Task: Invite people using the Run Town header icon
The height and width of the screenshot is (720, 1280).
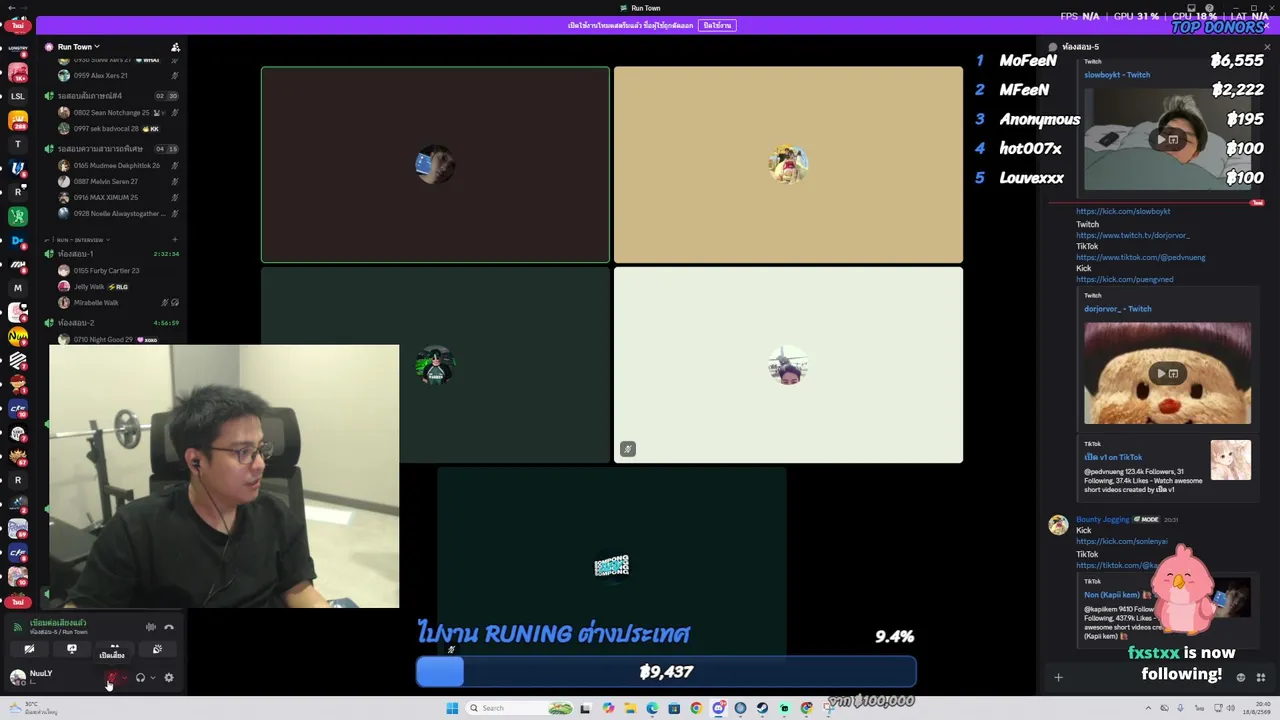Action: point(175,47)
